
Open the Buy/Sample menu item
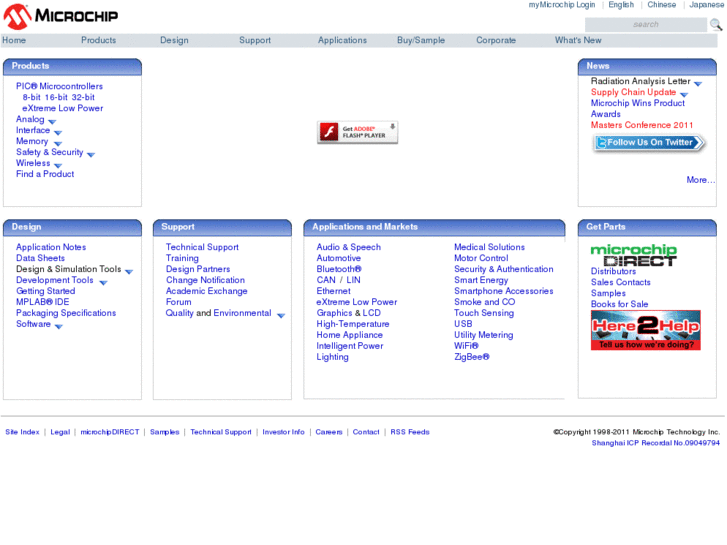[x=421, y=40]
